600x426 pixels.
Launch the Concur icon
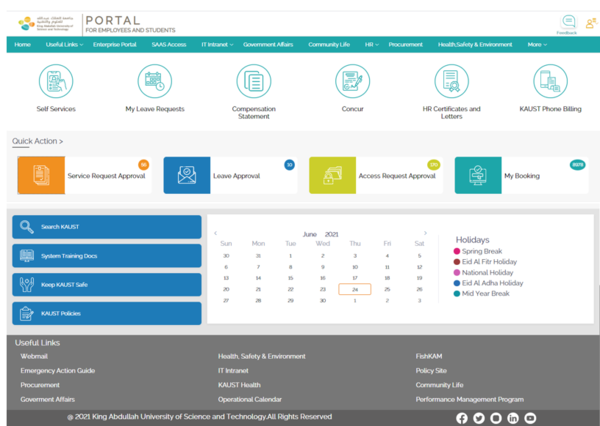coord(352,81)
